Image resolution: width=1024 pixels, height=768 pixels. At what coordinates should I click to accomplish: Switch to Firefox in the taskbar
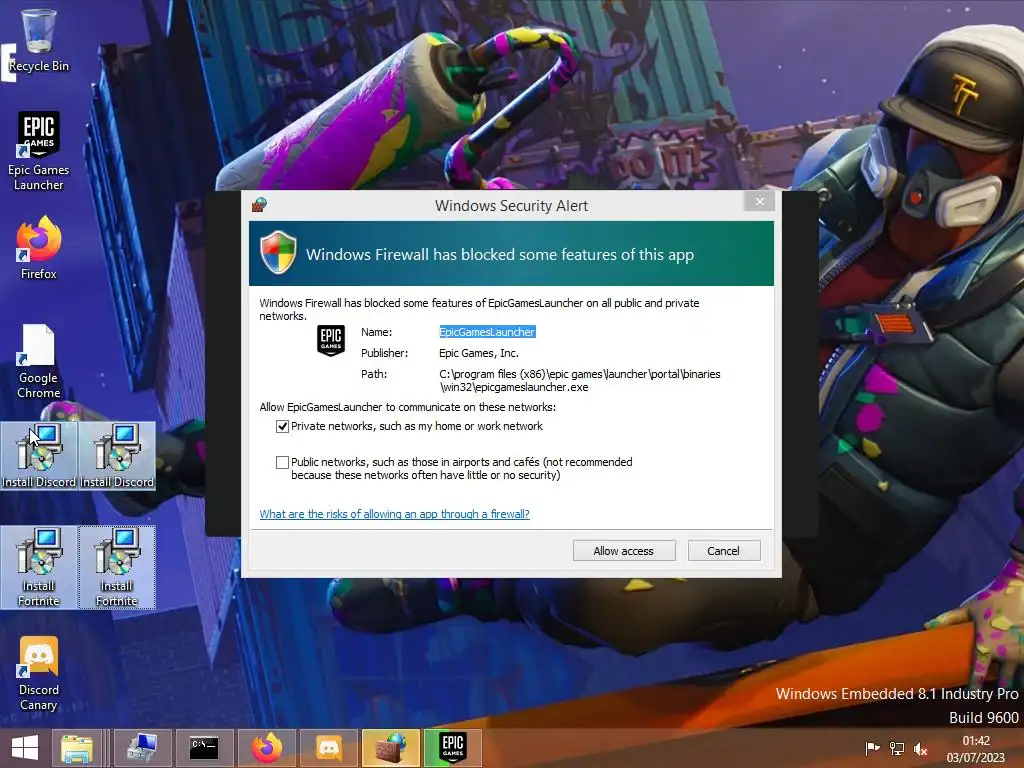[266, 748]
